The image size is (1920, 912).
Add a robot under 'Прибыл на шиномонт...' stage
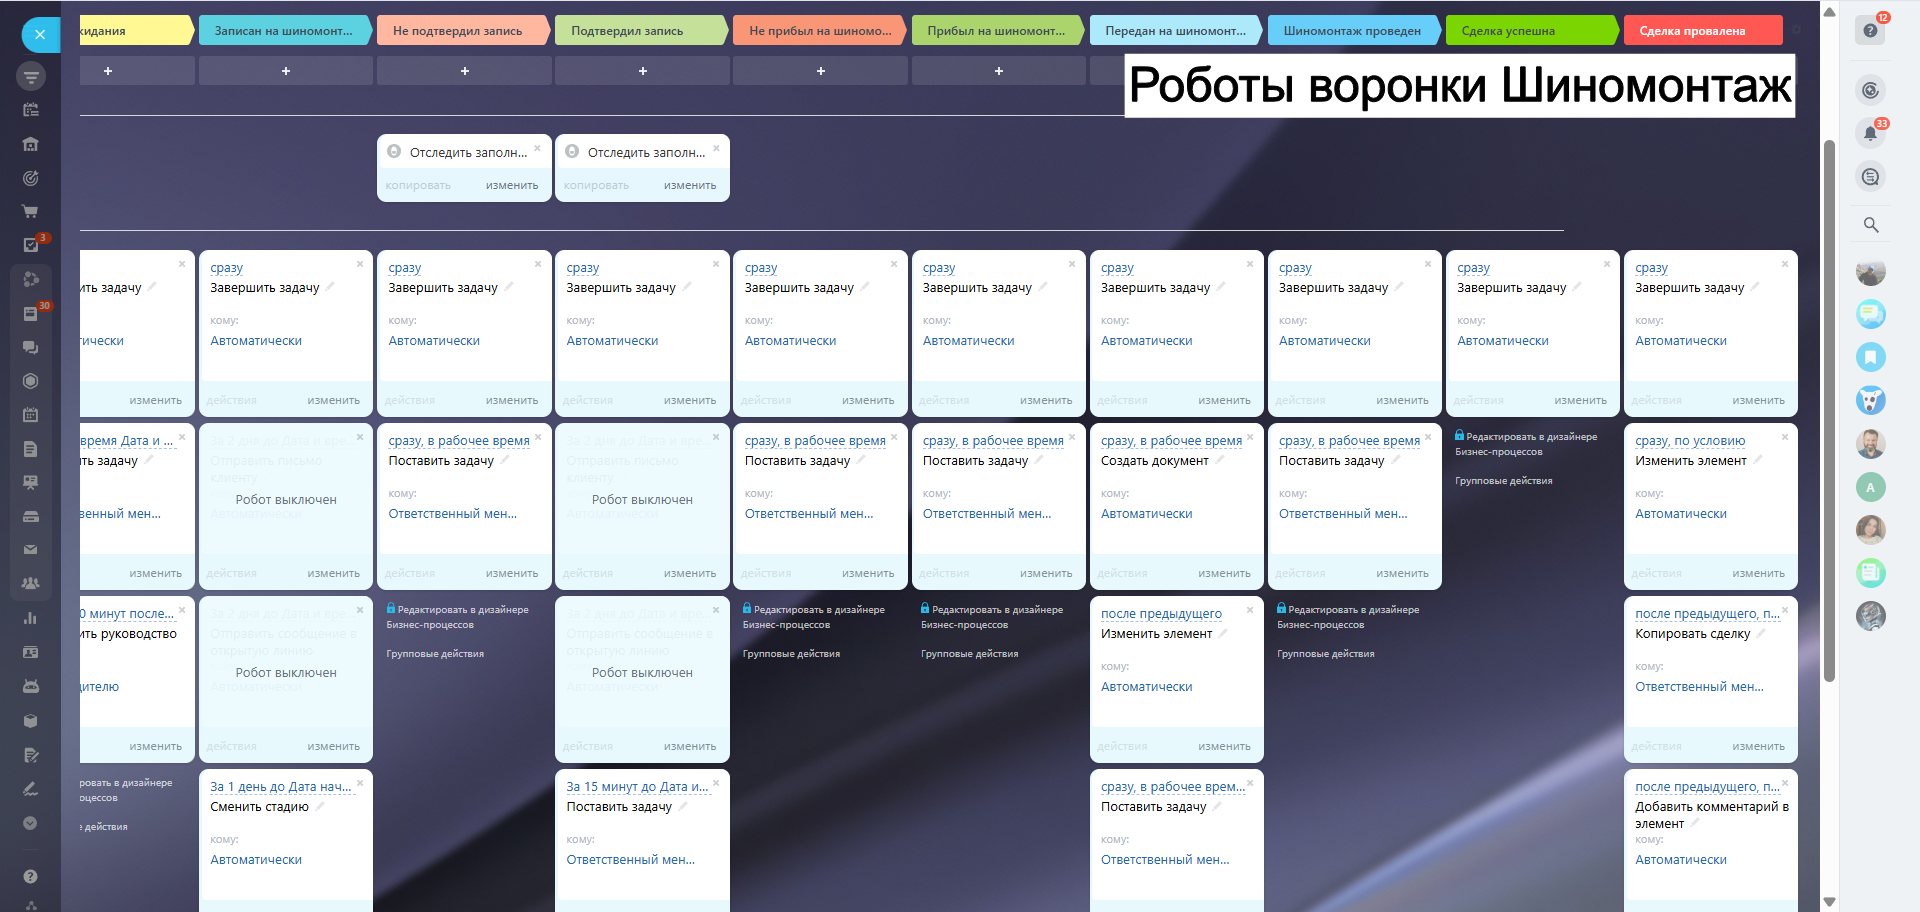(998, 71)
